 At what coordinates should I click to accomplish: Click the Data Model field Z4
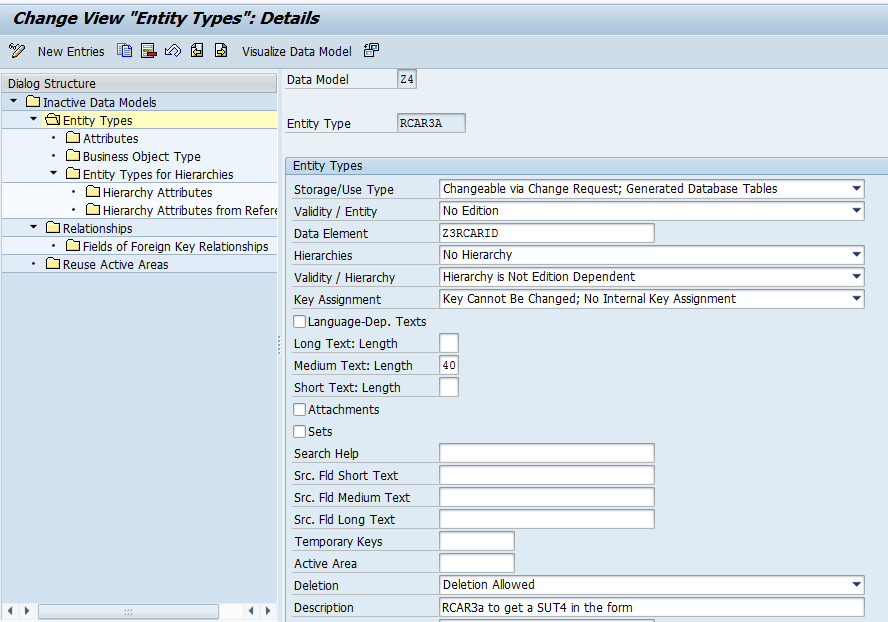[407, 79]
